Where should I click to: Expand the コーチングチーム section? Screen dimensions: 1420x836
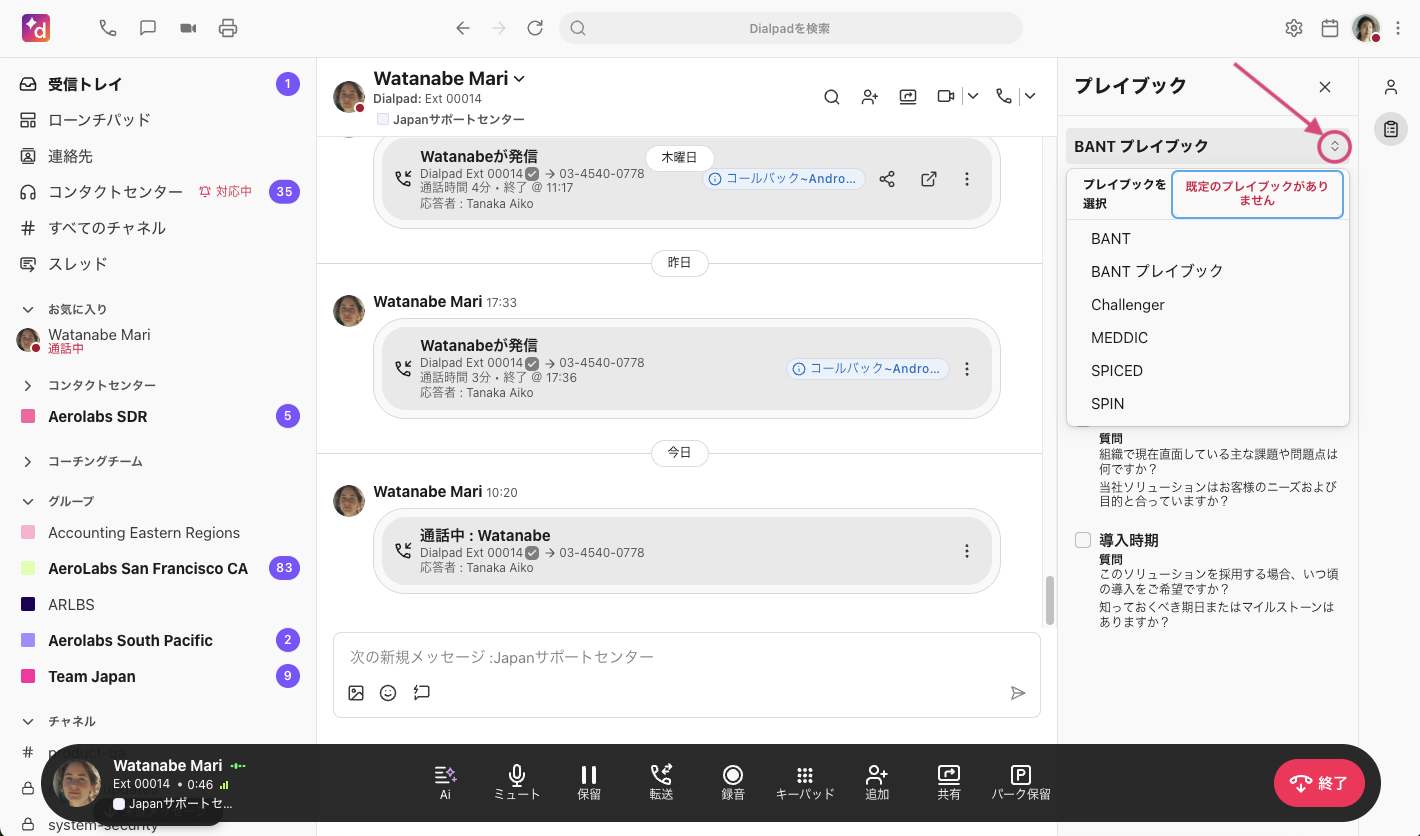(28, 461)
